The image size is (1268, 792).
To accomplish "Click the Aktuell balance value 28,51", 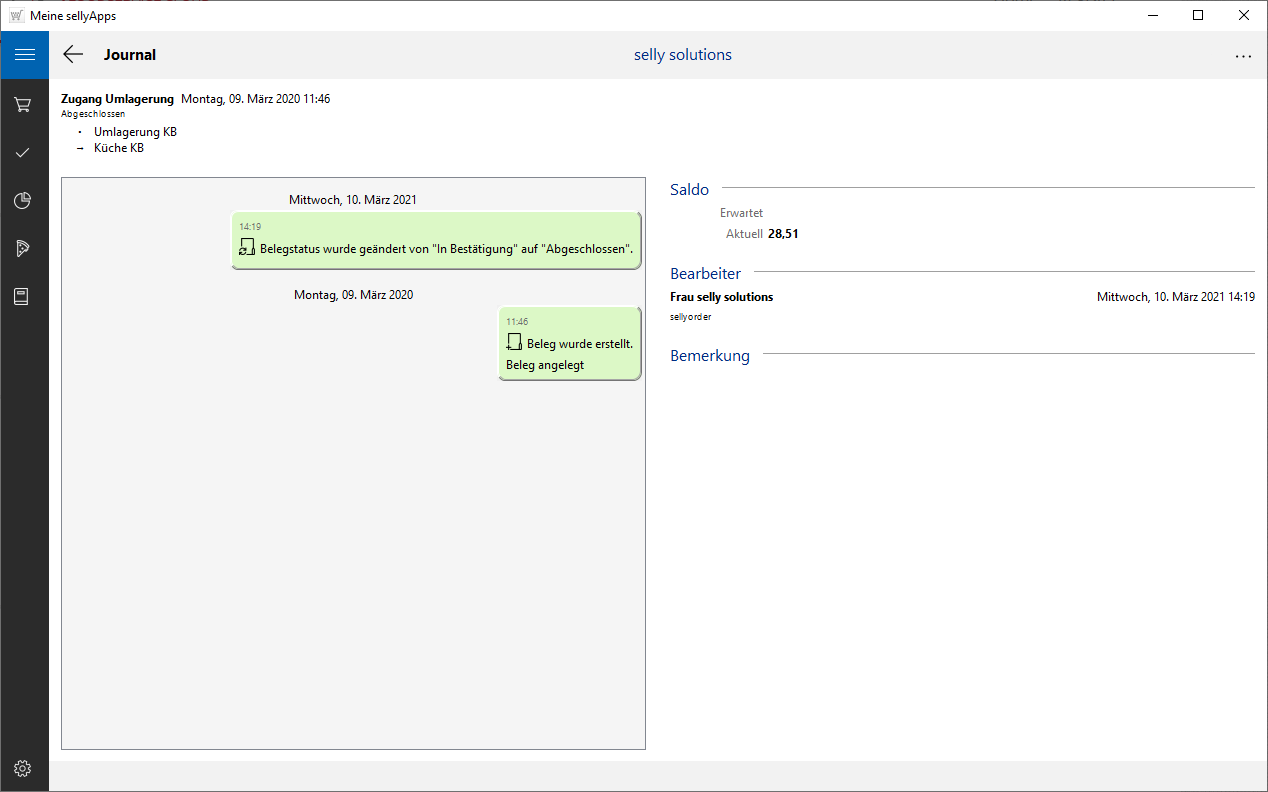I will click(783, 234).
